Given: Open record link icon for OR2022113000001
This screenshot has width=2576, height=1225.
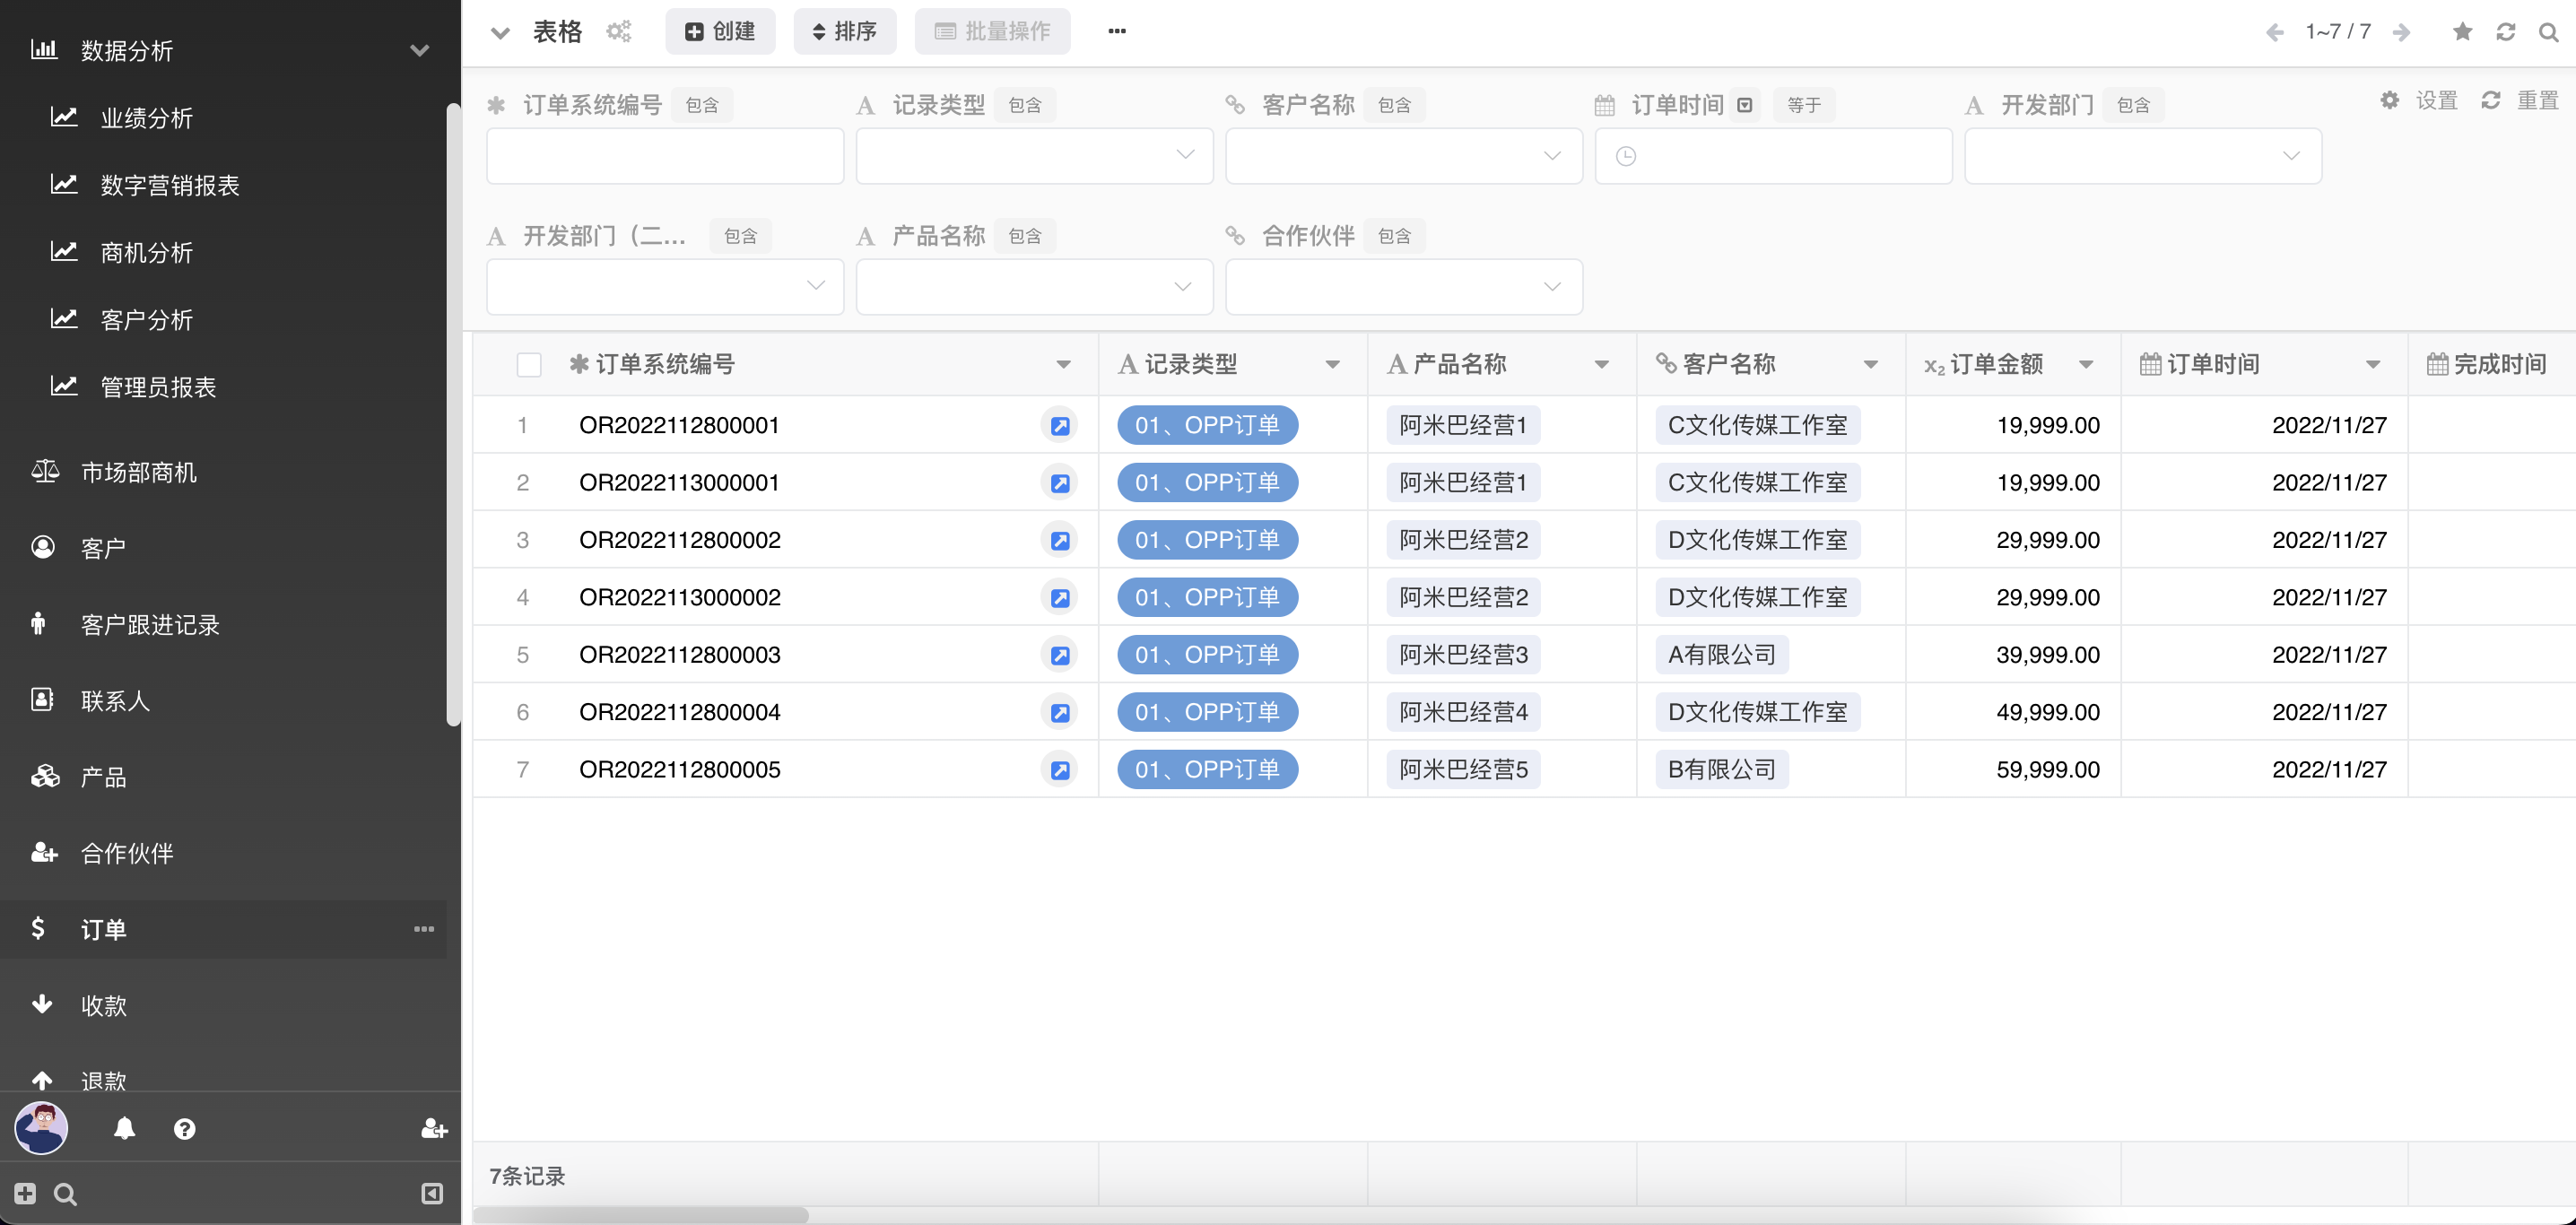Looking at the screenshot, I should [x=1060, y=483].
